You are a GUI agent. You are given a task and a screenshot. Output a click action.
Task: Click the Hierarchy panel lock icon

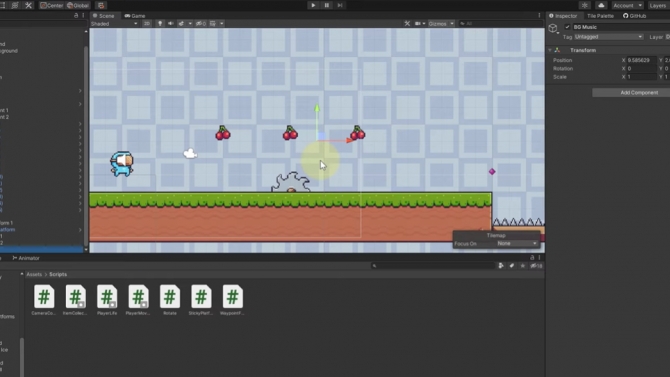pyautogui.click(x=76, y=15)
